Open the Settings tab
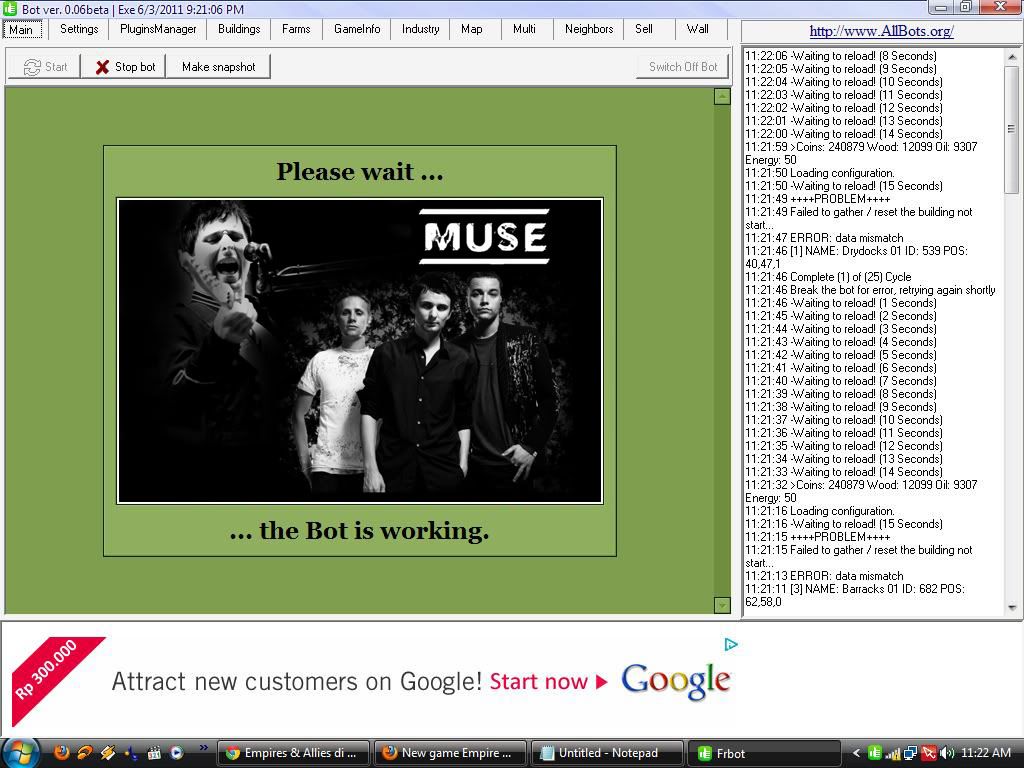Image resolution: width=1024 pixels, height=768 pixels. click(79, 29)
